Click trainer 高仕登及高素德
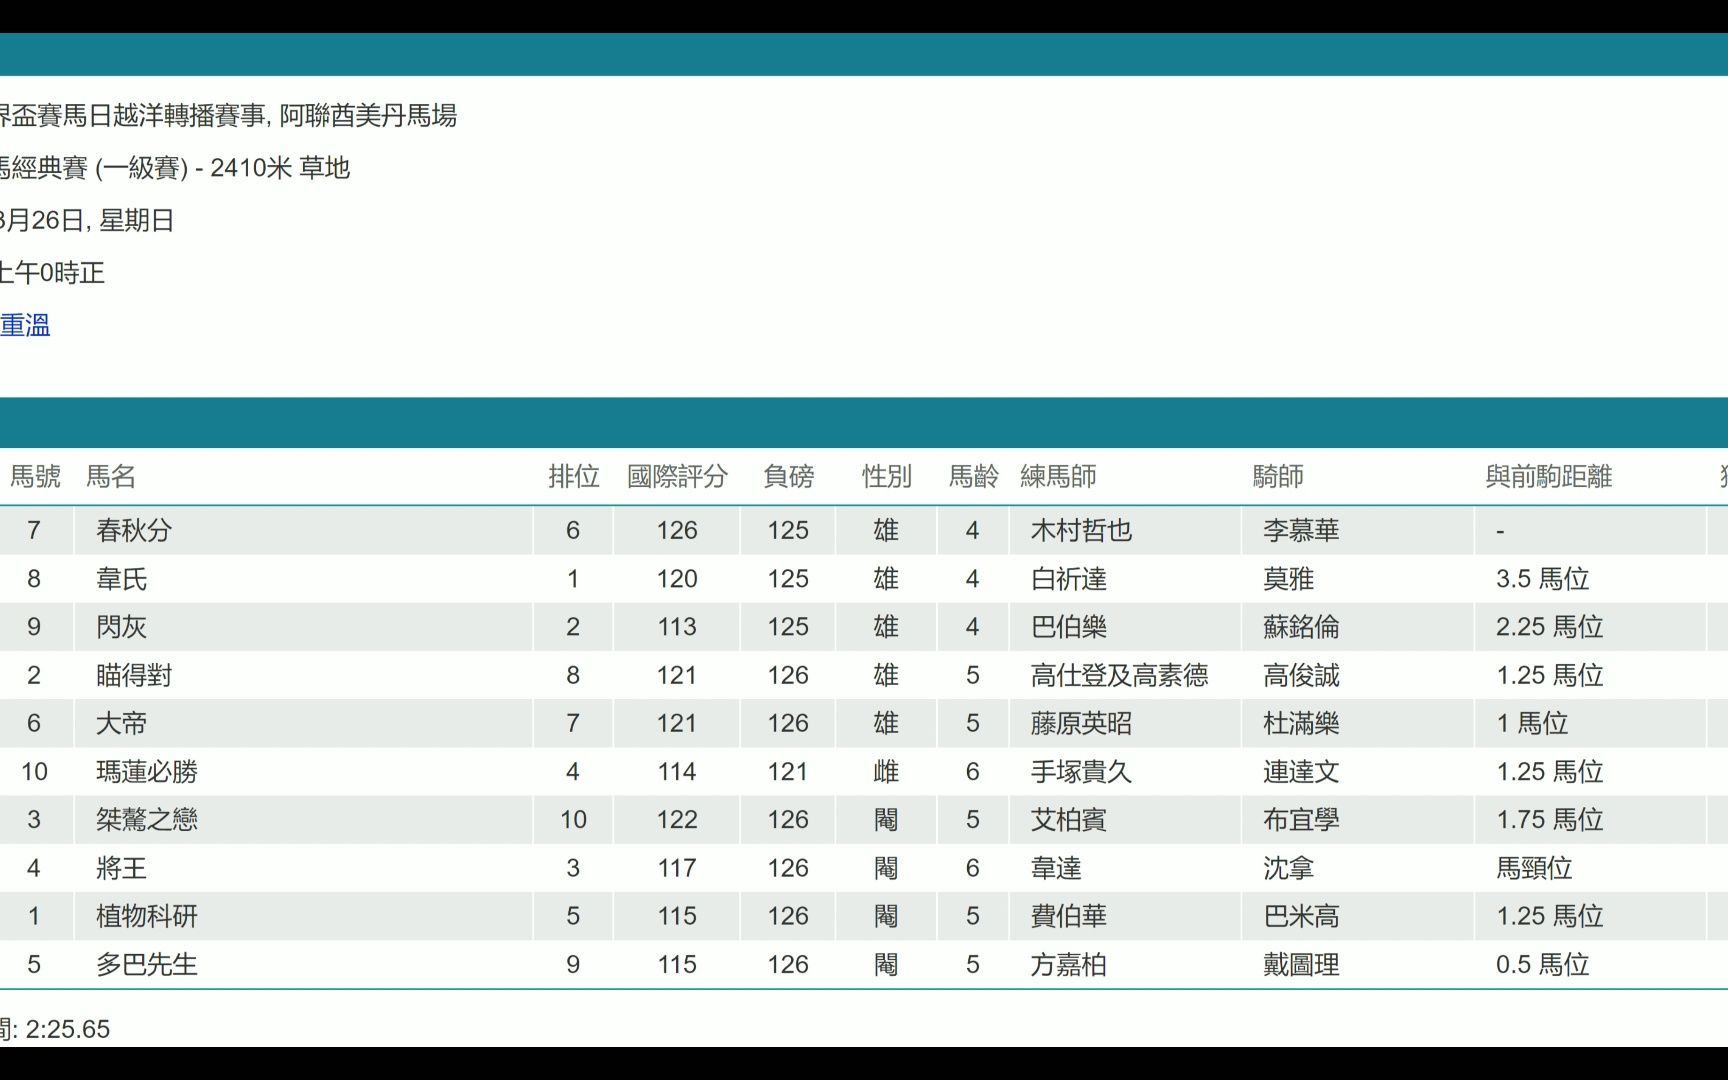 coord(1119,675)
